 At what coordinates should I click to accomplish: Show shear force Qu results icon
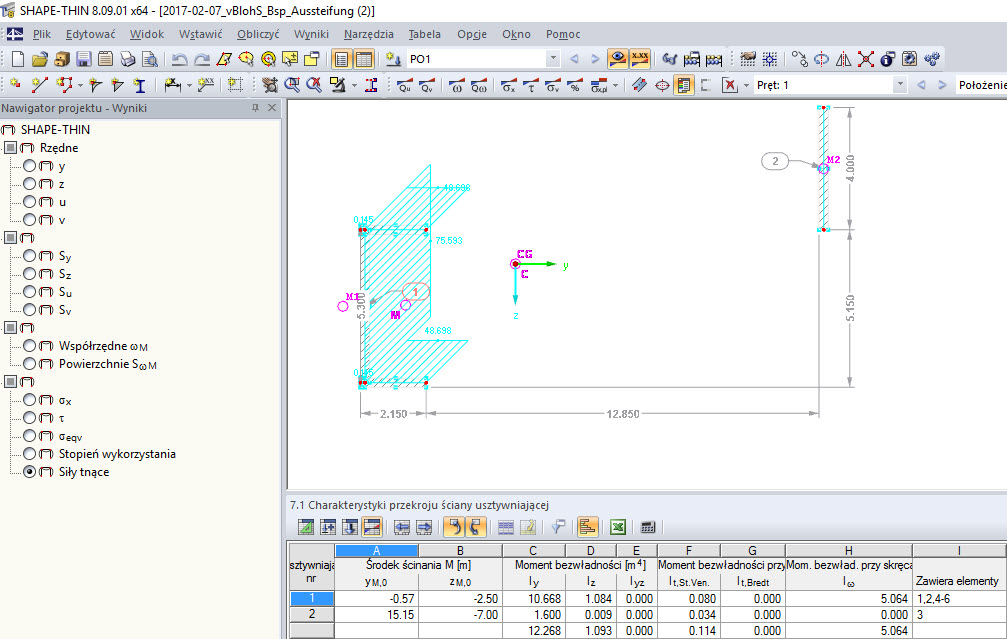[x=405, y=85]
